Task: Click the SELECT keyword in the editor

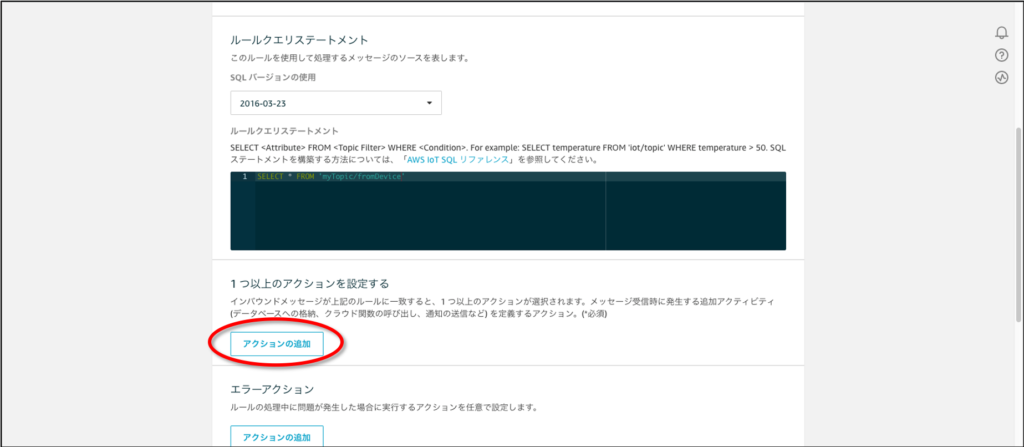Action: 270,177
